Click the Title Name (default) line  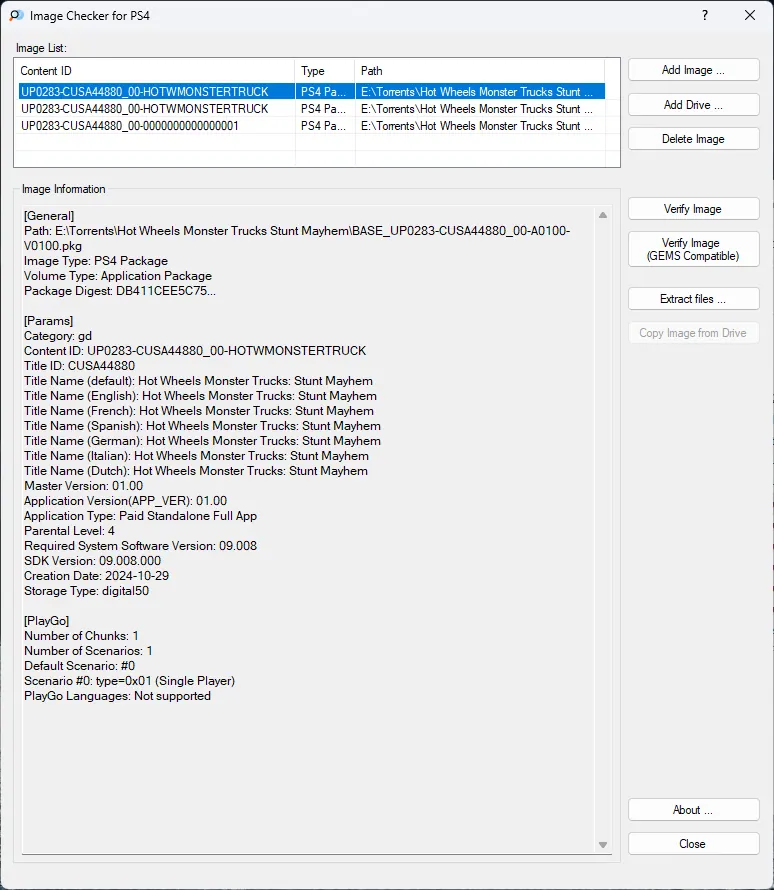(199, 380)
